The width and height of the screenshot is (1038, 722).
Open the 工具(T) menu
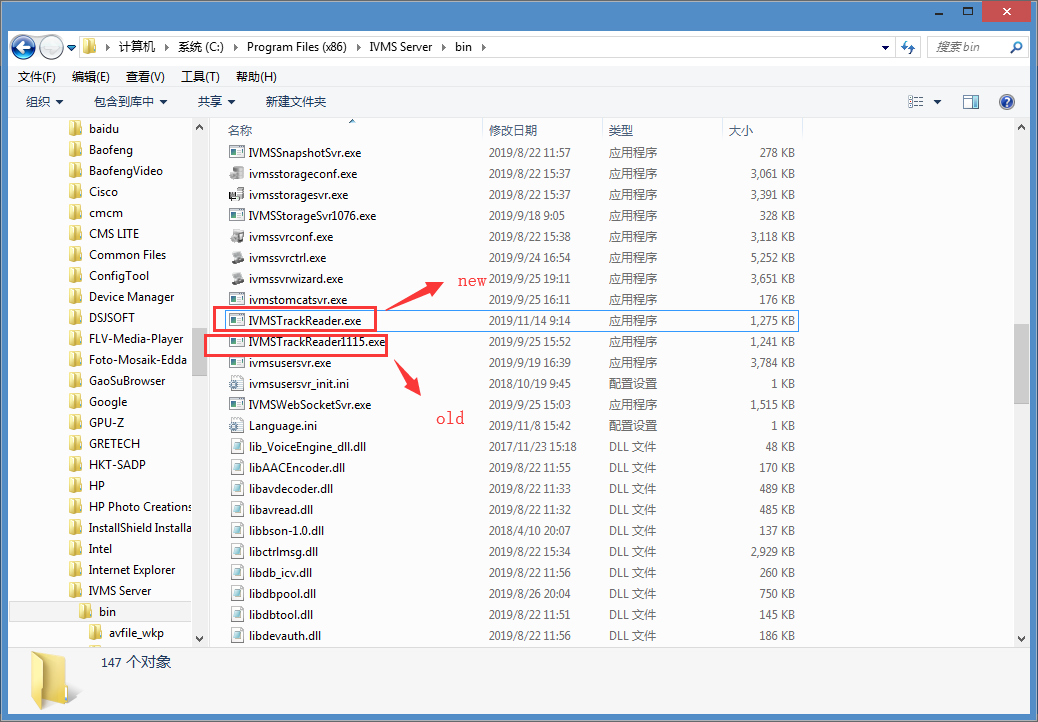point(200,77)
